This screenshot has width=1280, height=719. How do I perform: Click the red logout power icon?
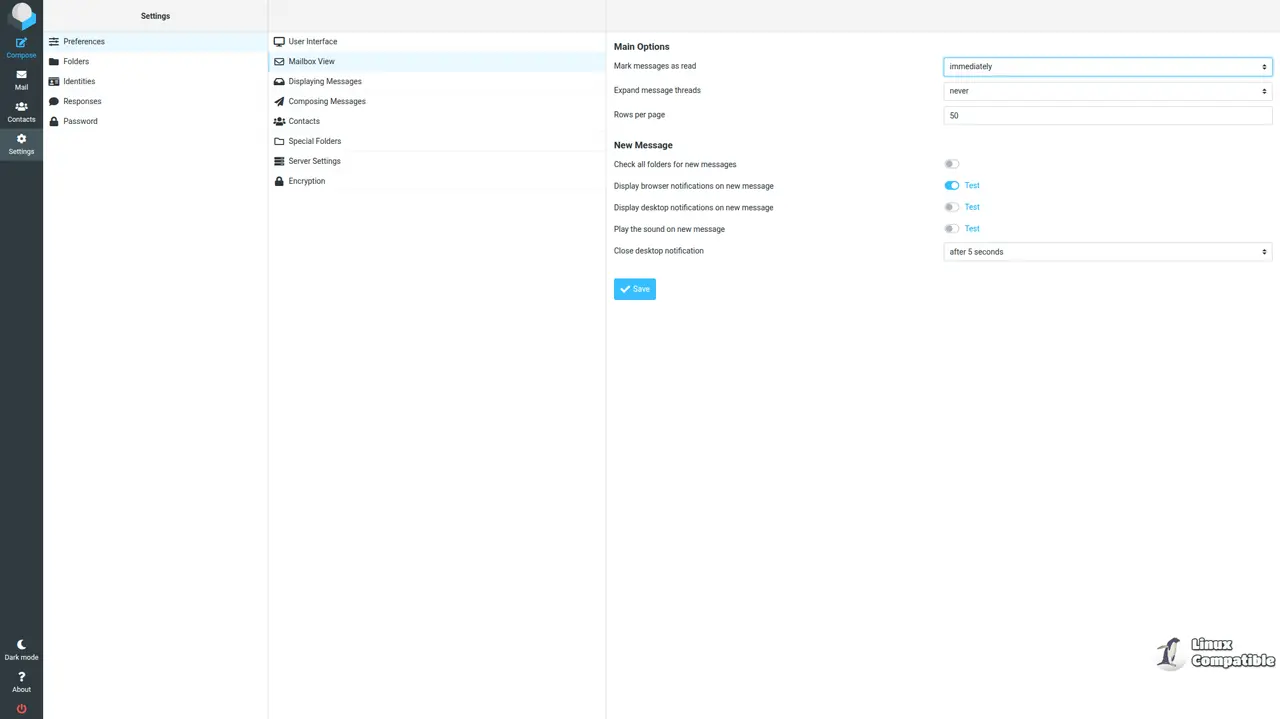click(x=21, y=709)
